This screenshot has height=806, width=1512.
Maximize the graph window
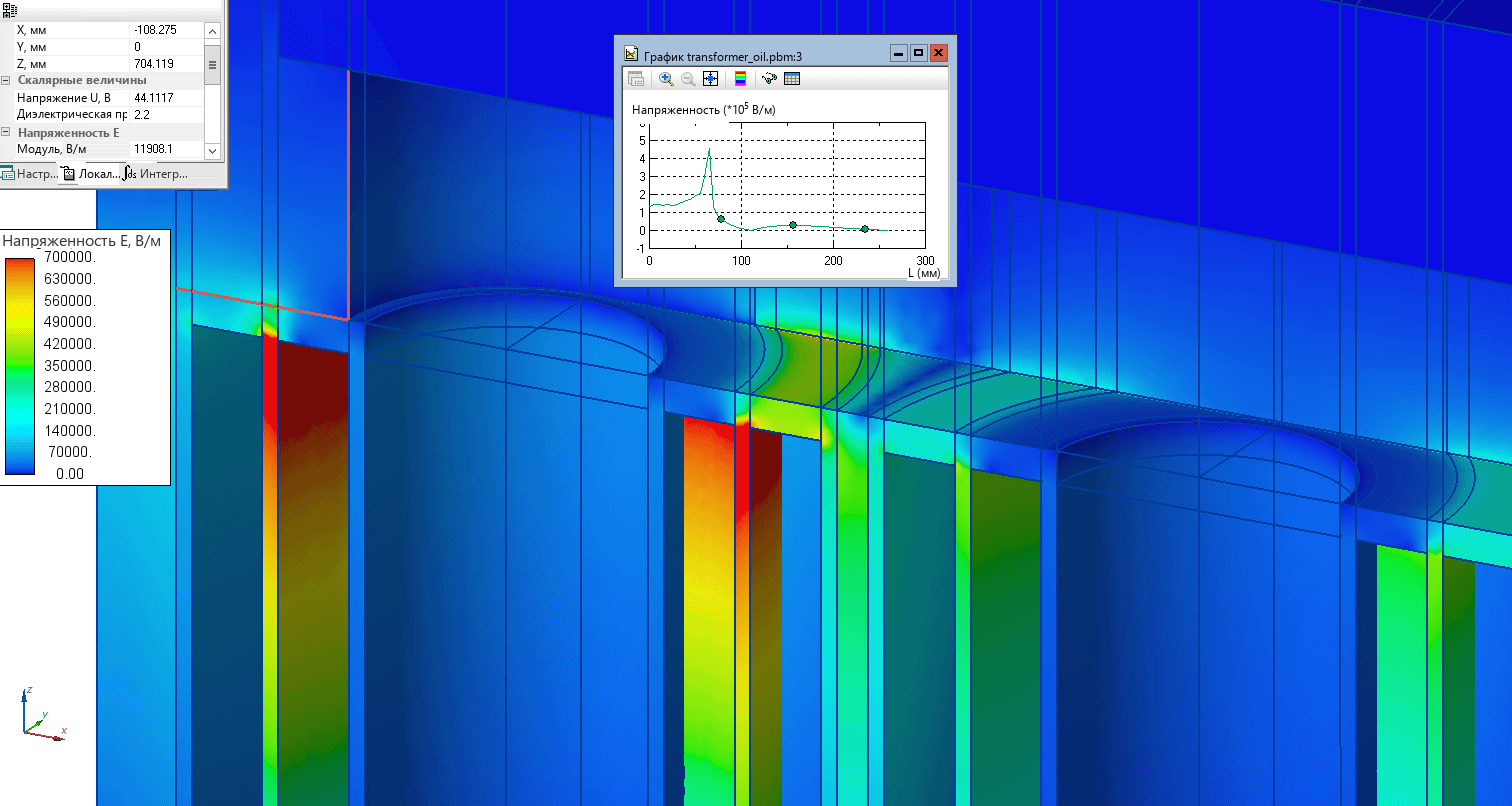[918, 53]
